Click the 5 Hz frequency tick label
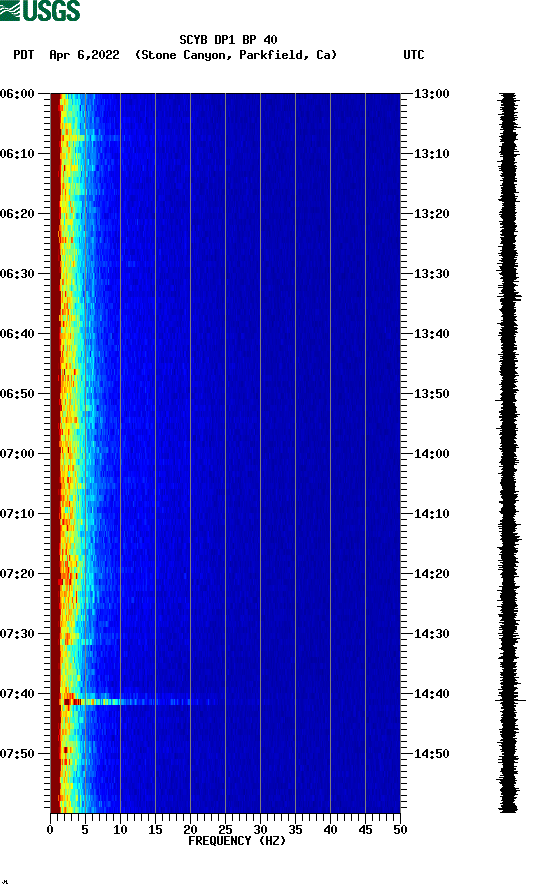Screen dimensions: 552x893 (x=85, y=830)
